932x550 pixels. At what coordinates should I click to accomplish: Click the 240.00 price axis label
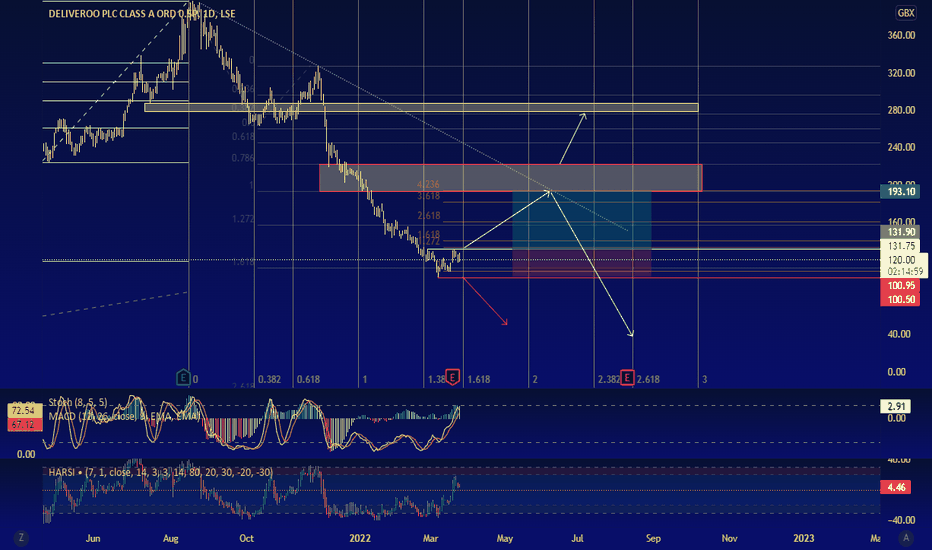(x=901, y=147)
